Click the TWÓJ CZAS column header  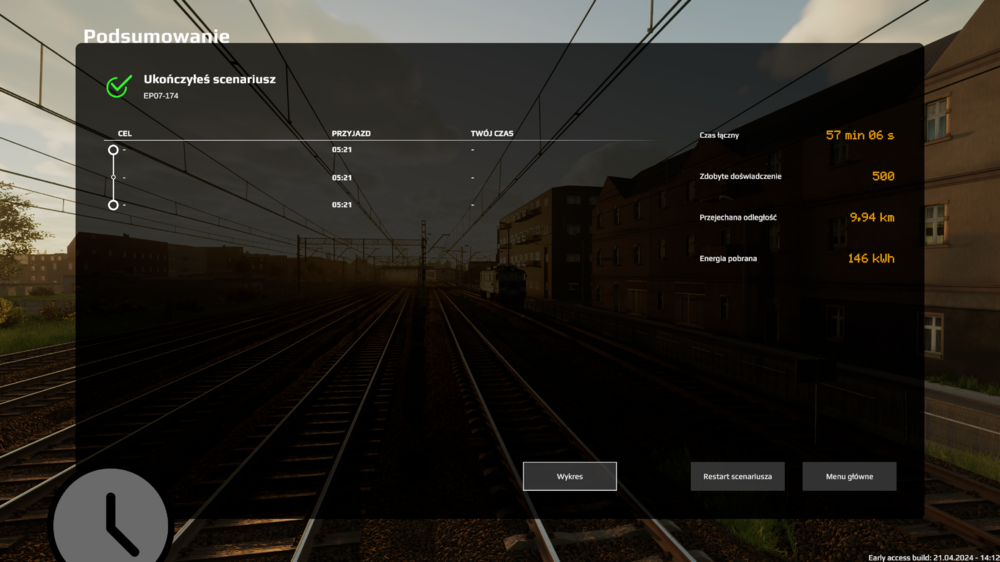click(x=492, y=132)
